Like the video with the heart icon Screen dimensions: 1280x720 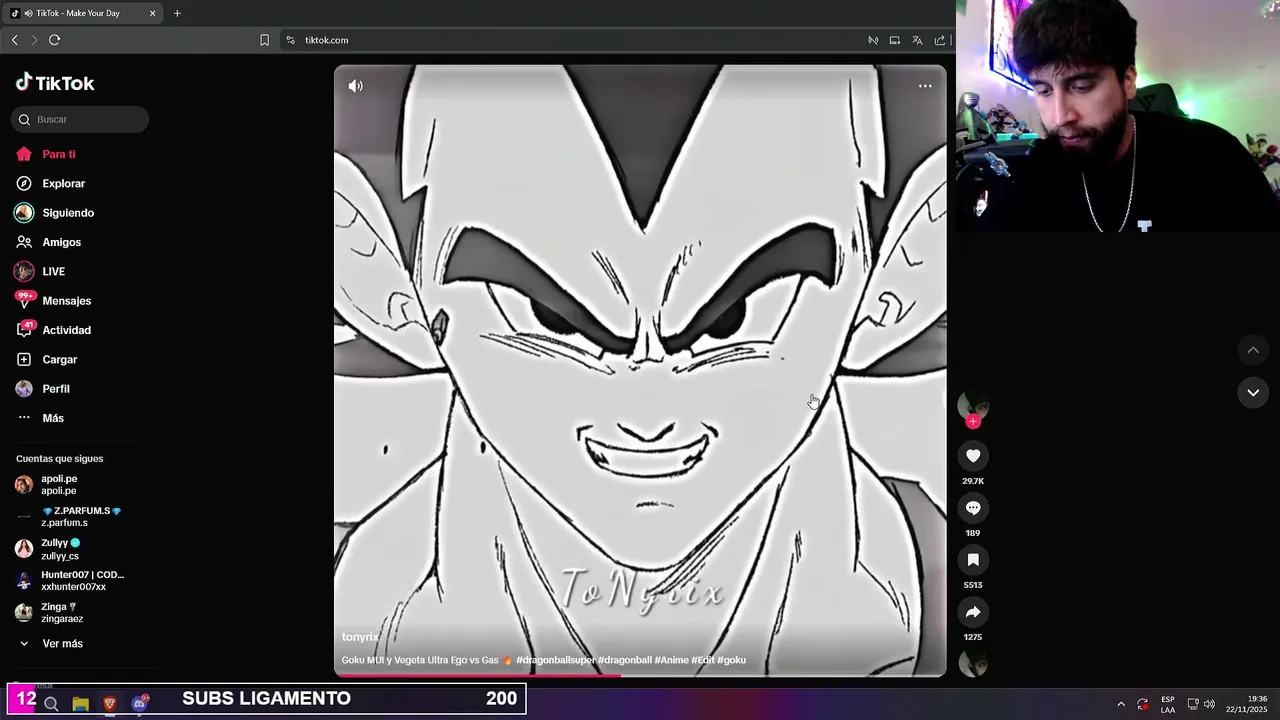pyautogui.click(x=973, y=456)
